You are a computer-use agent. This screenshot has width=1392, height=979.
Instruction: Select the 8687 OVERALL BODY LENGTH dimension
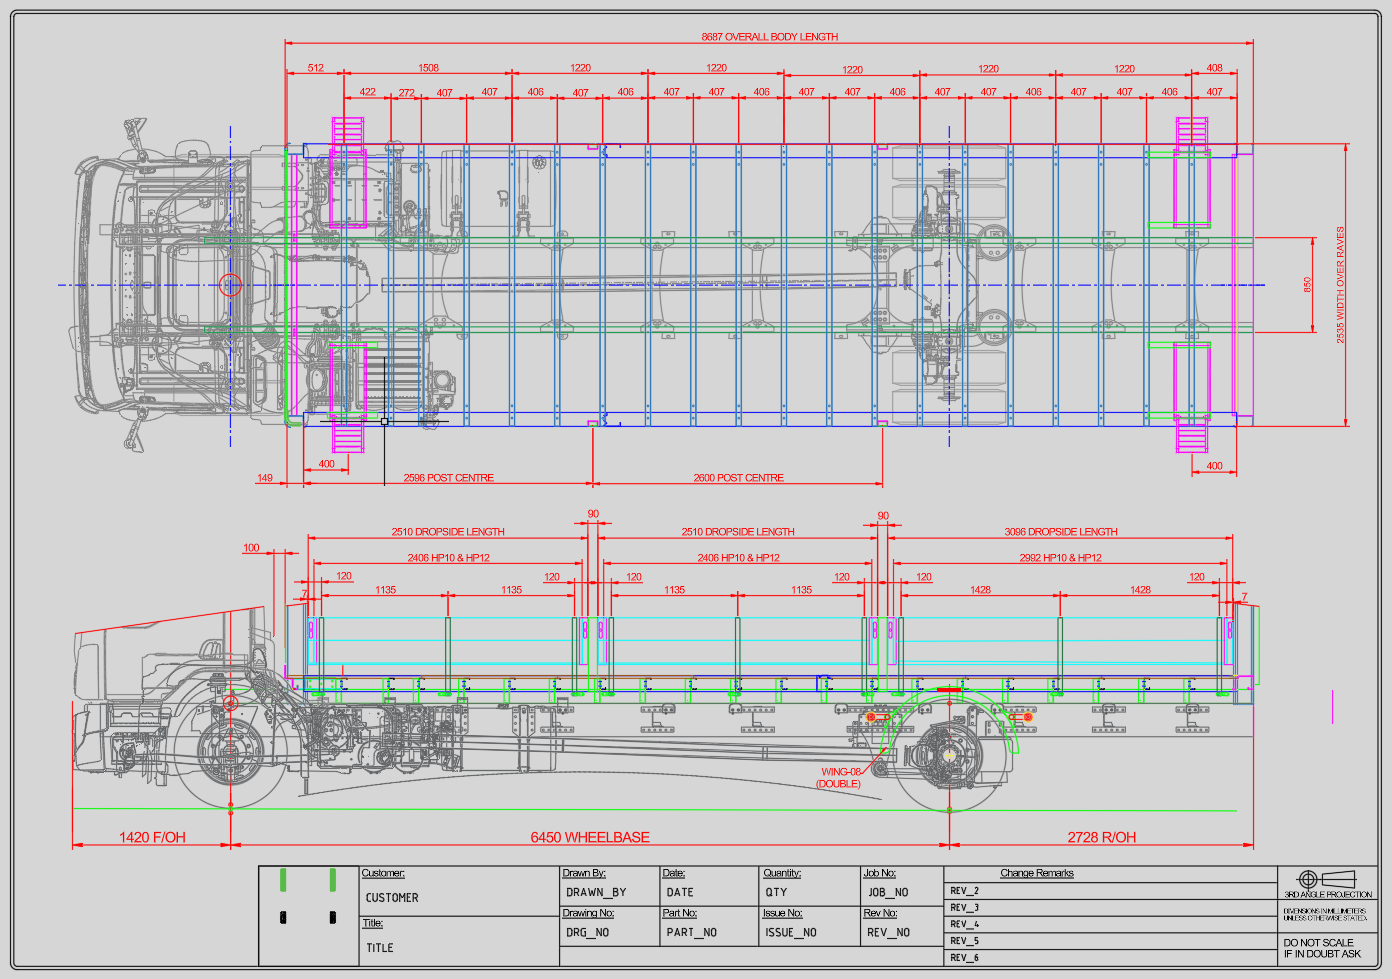tap(769, 37)
